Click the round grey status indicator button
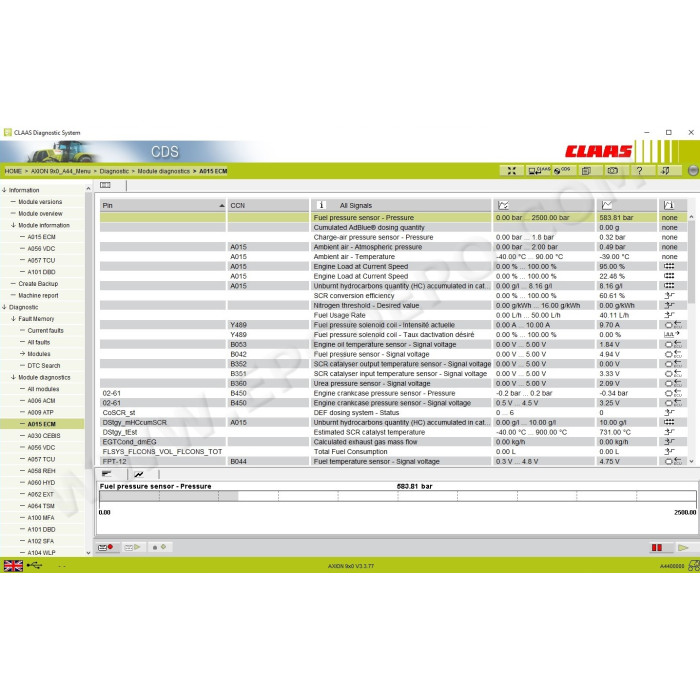The image size is (700, 700). pos(693,171)
